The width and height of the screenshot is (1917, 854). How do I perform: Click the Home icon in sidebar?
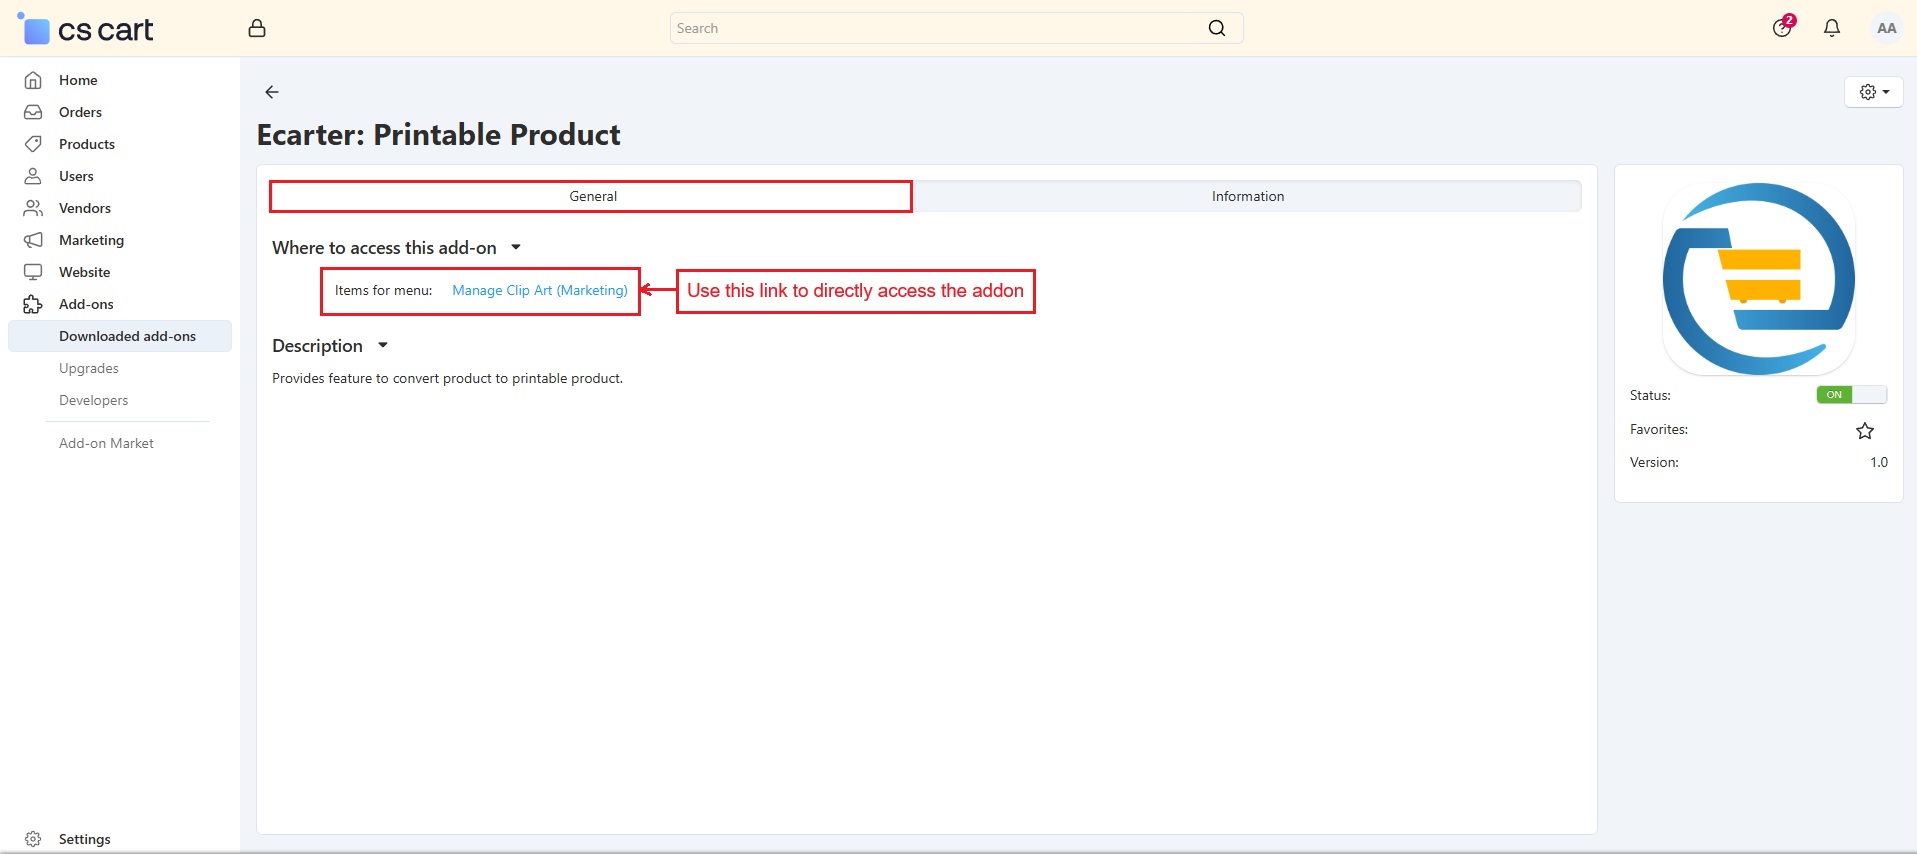[33, 80]
